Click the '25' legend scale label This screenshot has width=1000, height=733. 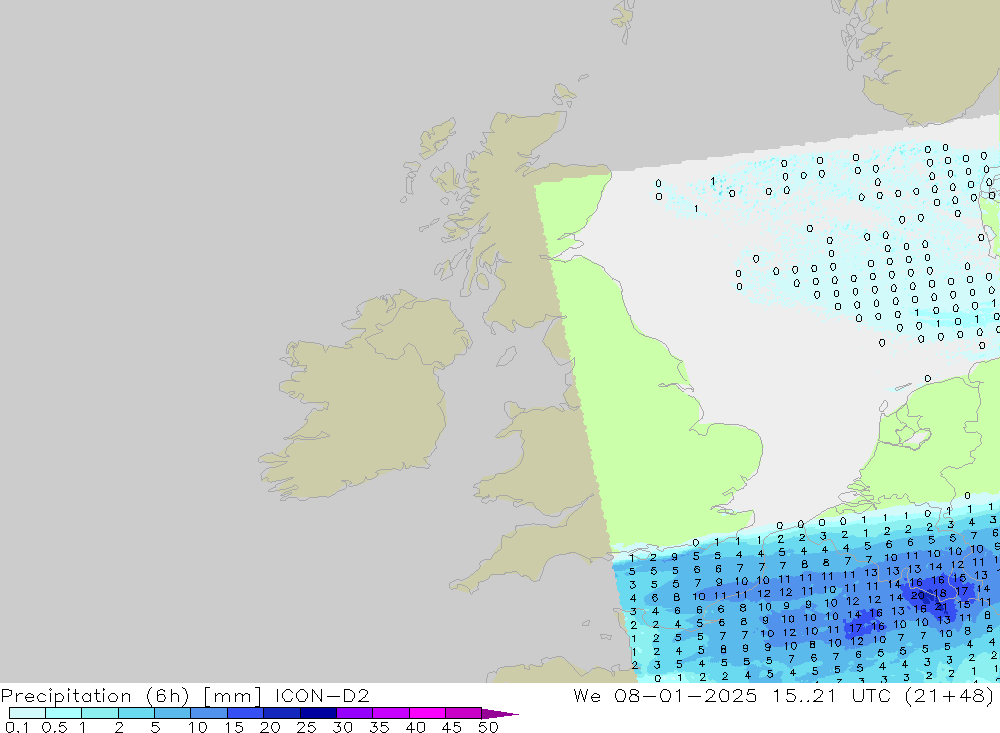(x=306, y=727)
